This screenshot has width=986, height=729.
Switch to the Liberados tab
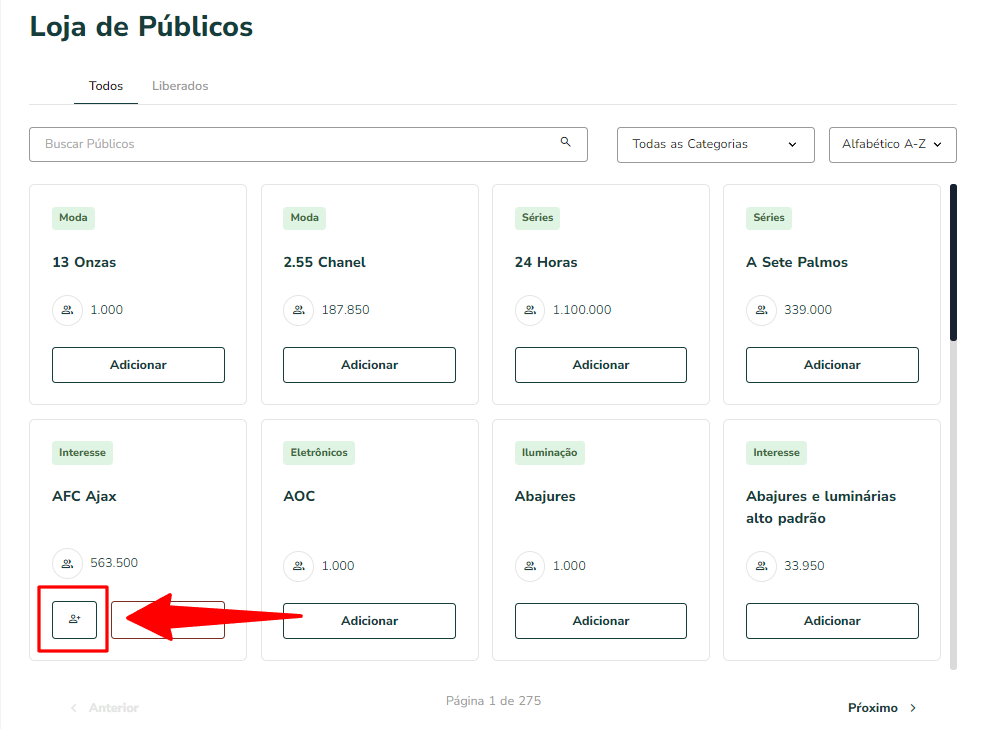coord(180,86)
